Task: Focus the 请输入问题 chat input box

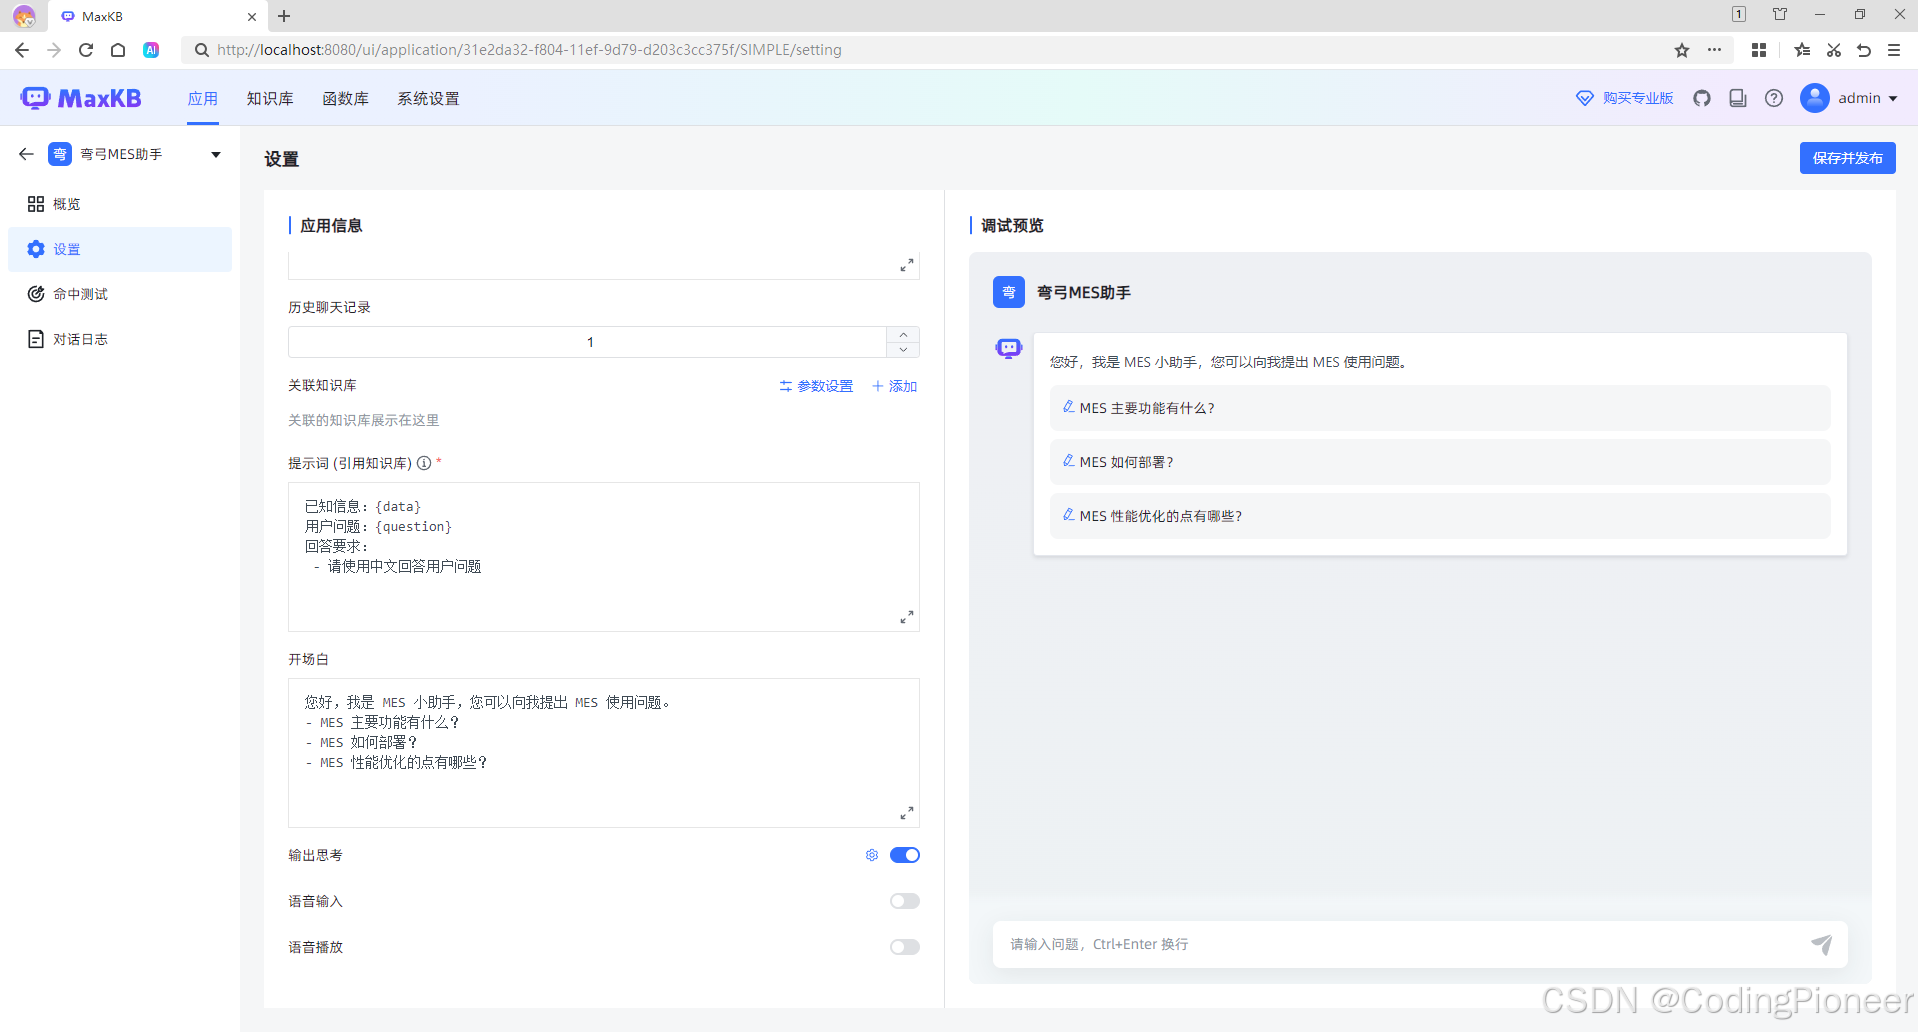Action: click(x=1400, y=944)
